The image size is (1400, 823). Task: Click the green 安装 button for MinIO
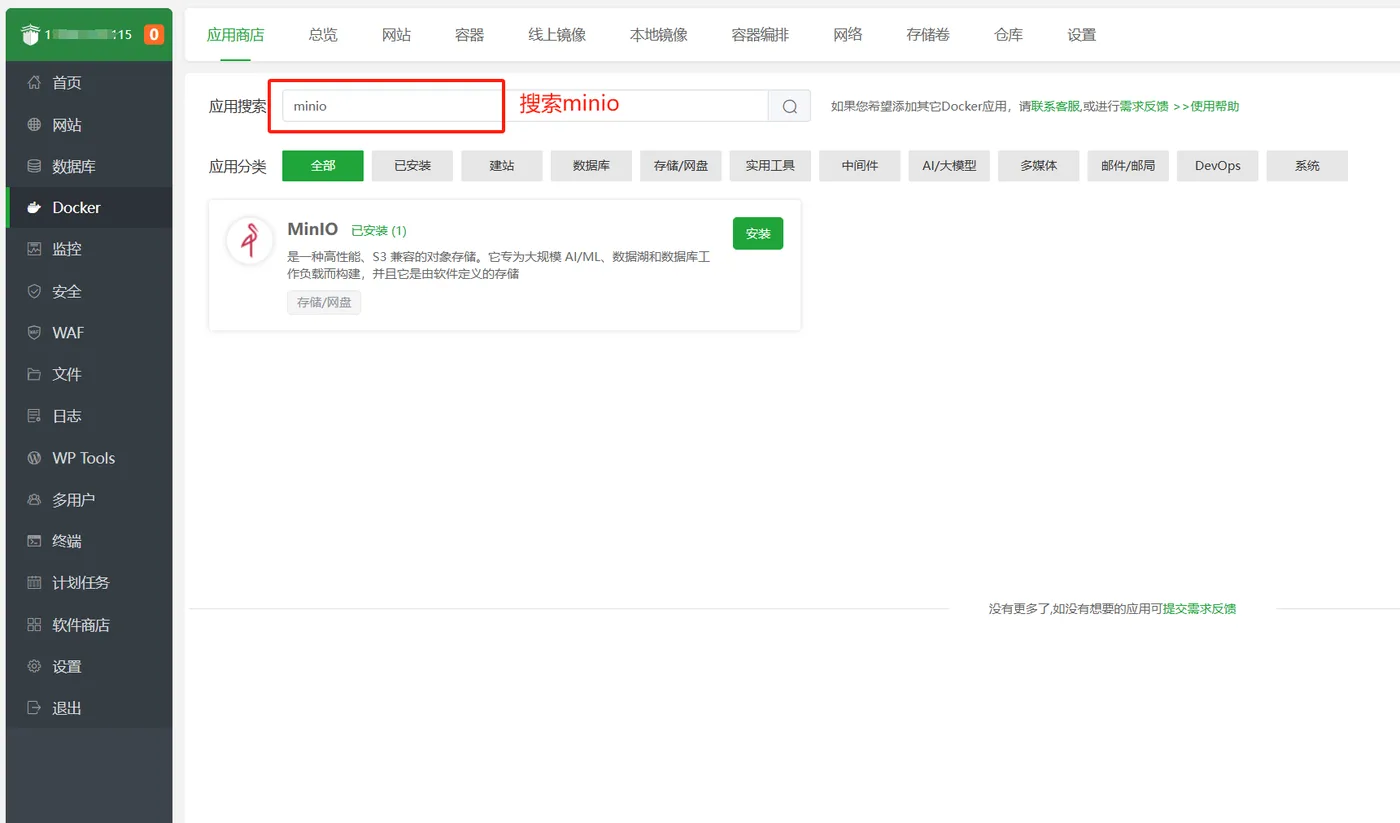click(x=758, y=233)
